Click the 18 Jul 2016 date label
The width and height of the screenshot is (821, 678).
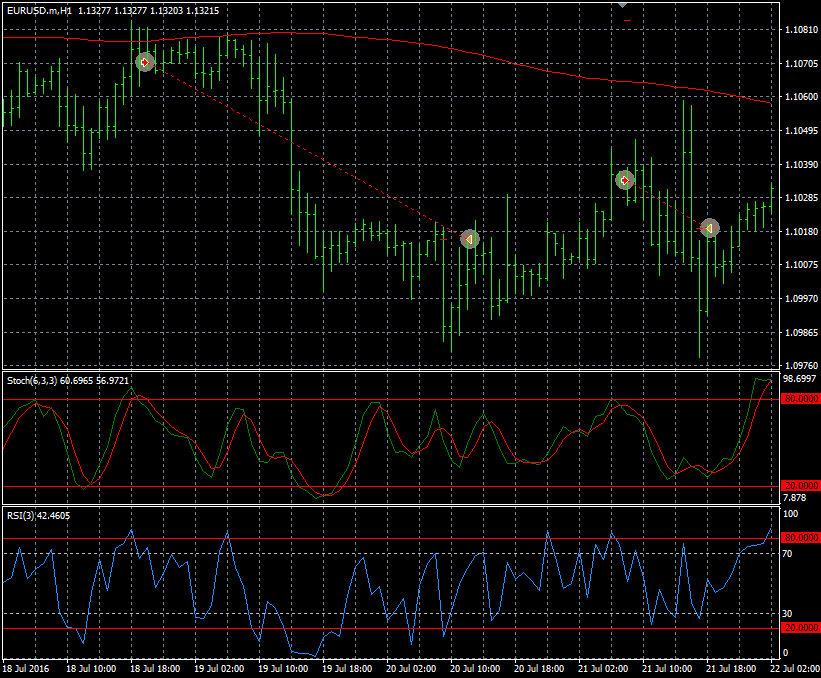click(26, 669)
